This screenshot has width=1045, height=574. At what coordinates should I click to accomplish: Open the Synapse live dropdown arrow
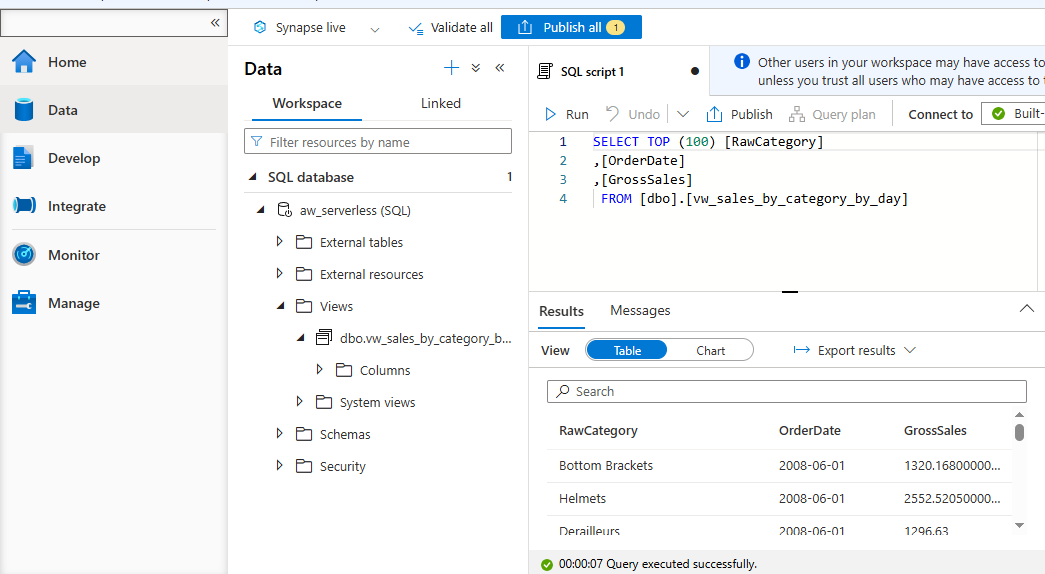(375, 29)
